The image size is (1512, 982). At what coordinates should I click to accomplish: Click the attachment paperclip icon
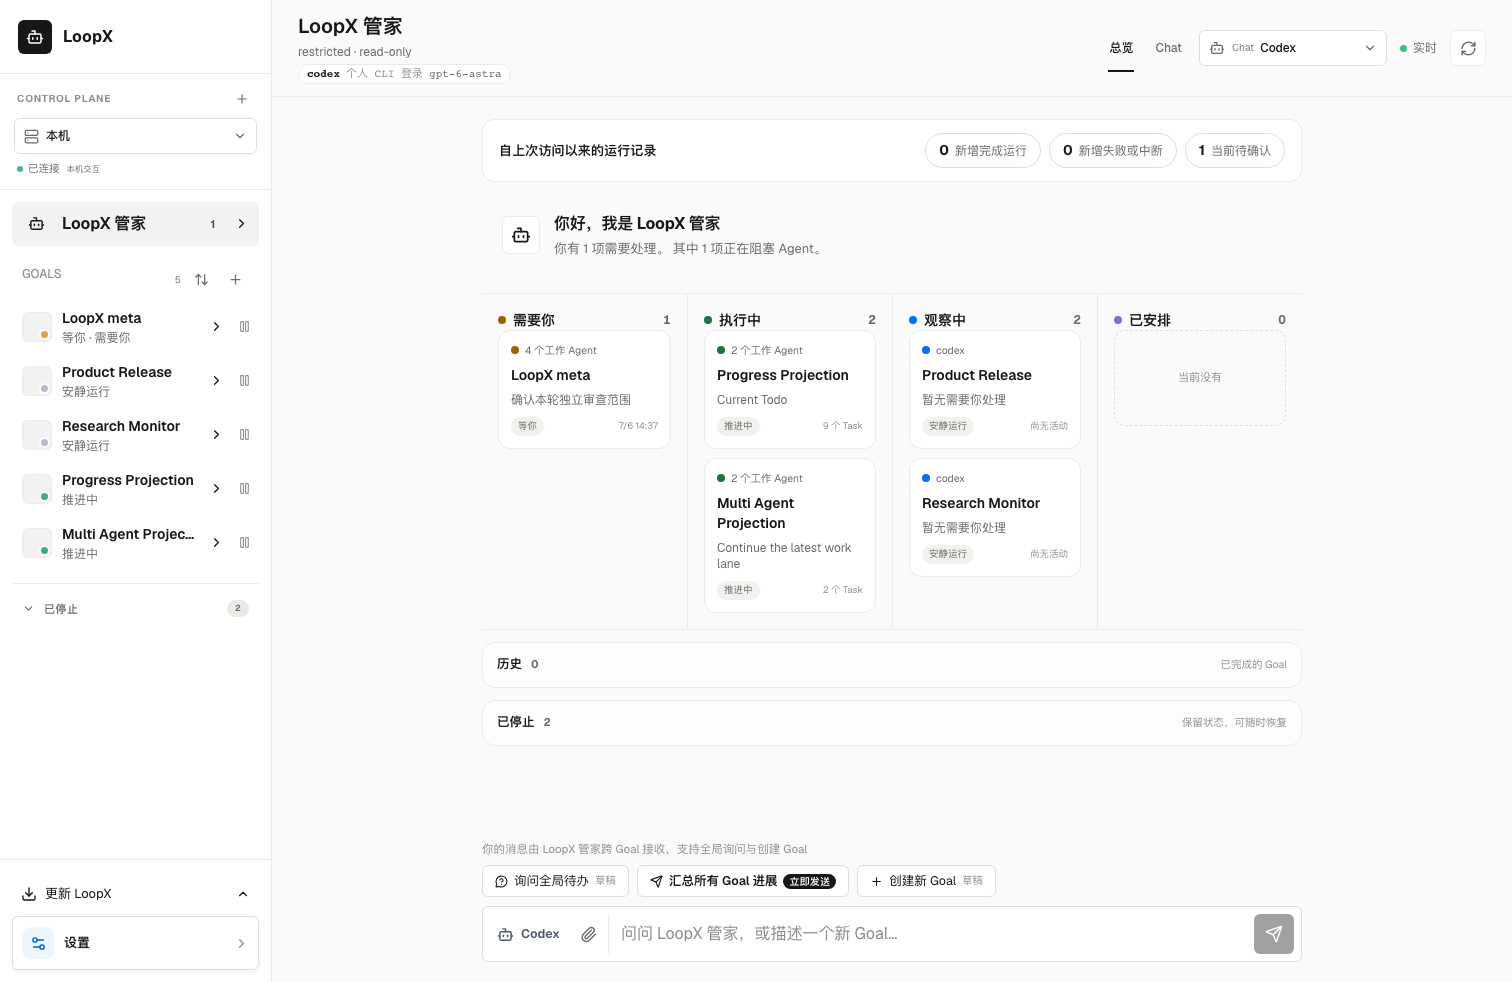click(x=589, y=934)
